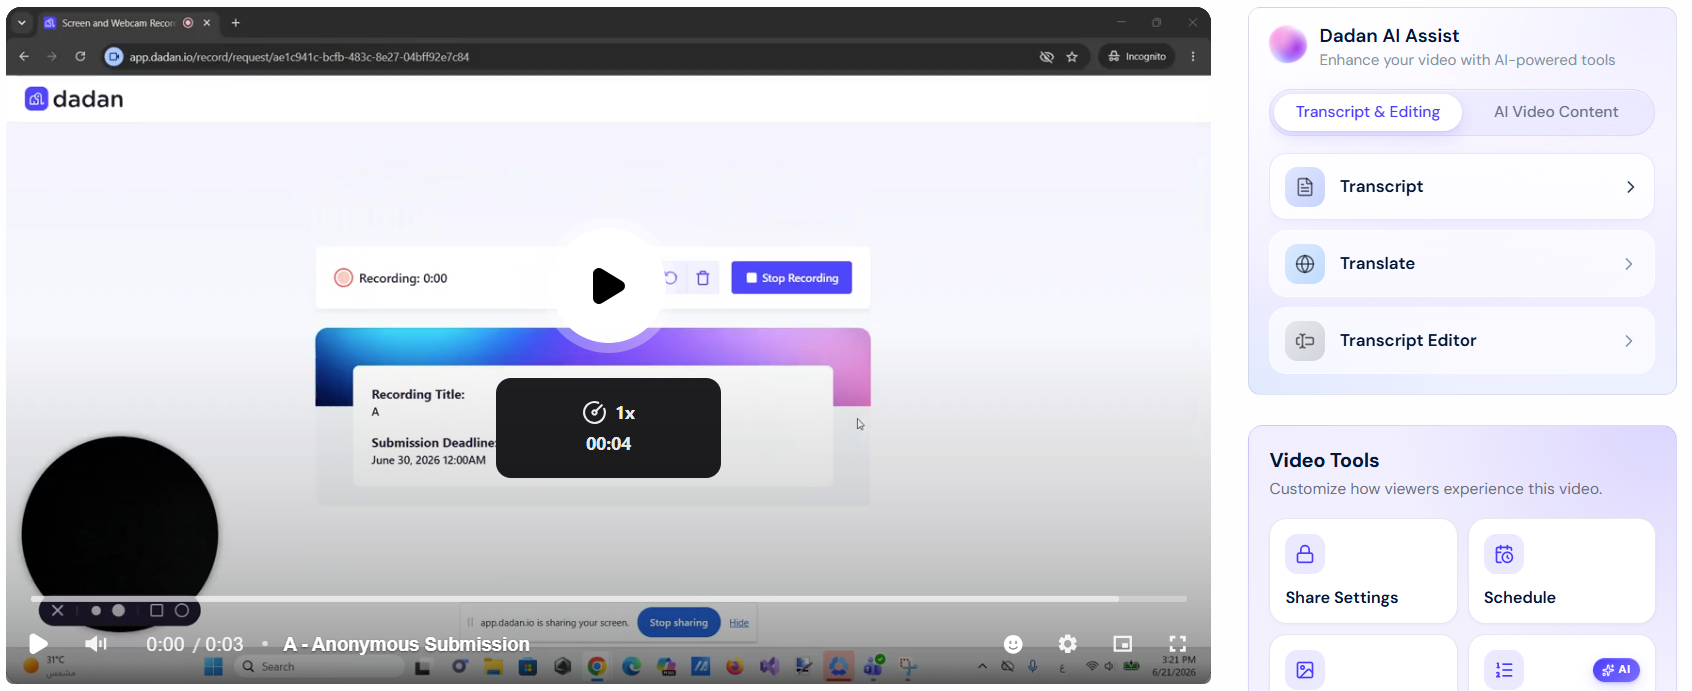Open Chrome from the recorded taskbar

coord(597,667)
